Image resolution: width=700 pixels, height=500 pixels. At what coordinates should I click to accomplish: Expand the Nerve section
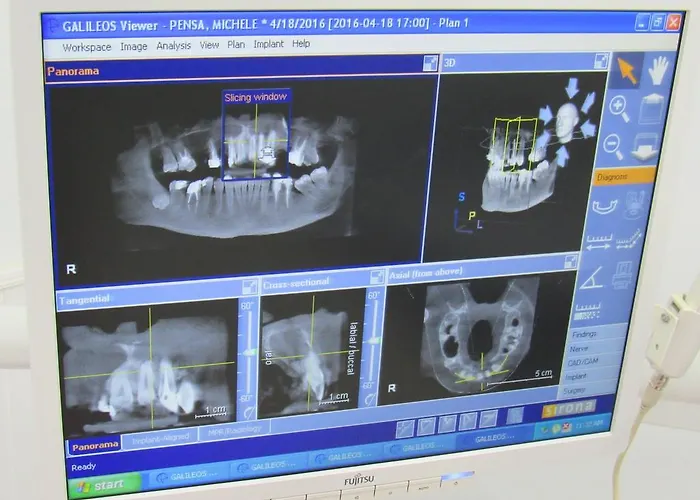click(585, 350)
